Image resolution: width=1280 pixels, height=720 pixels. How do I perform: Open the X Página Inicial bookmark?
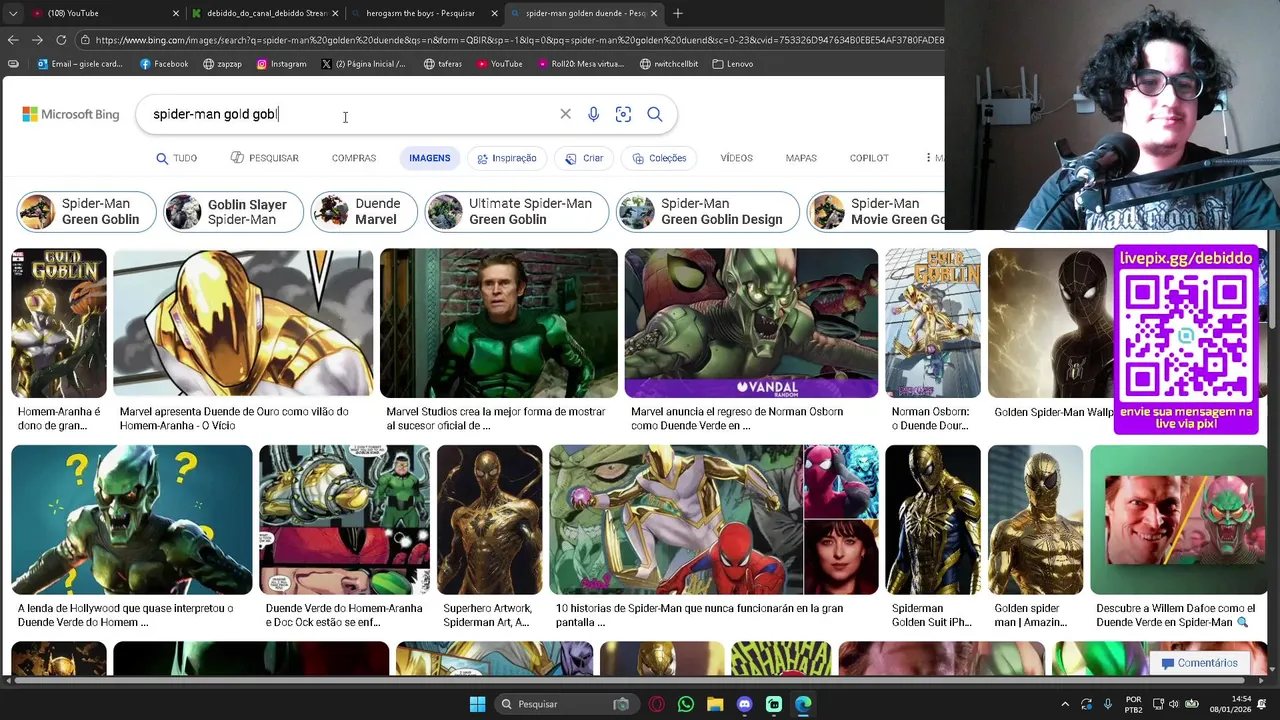363,64
